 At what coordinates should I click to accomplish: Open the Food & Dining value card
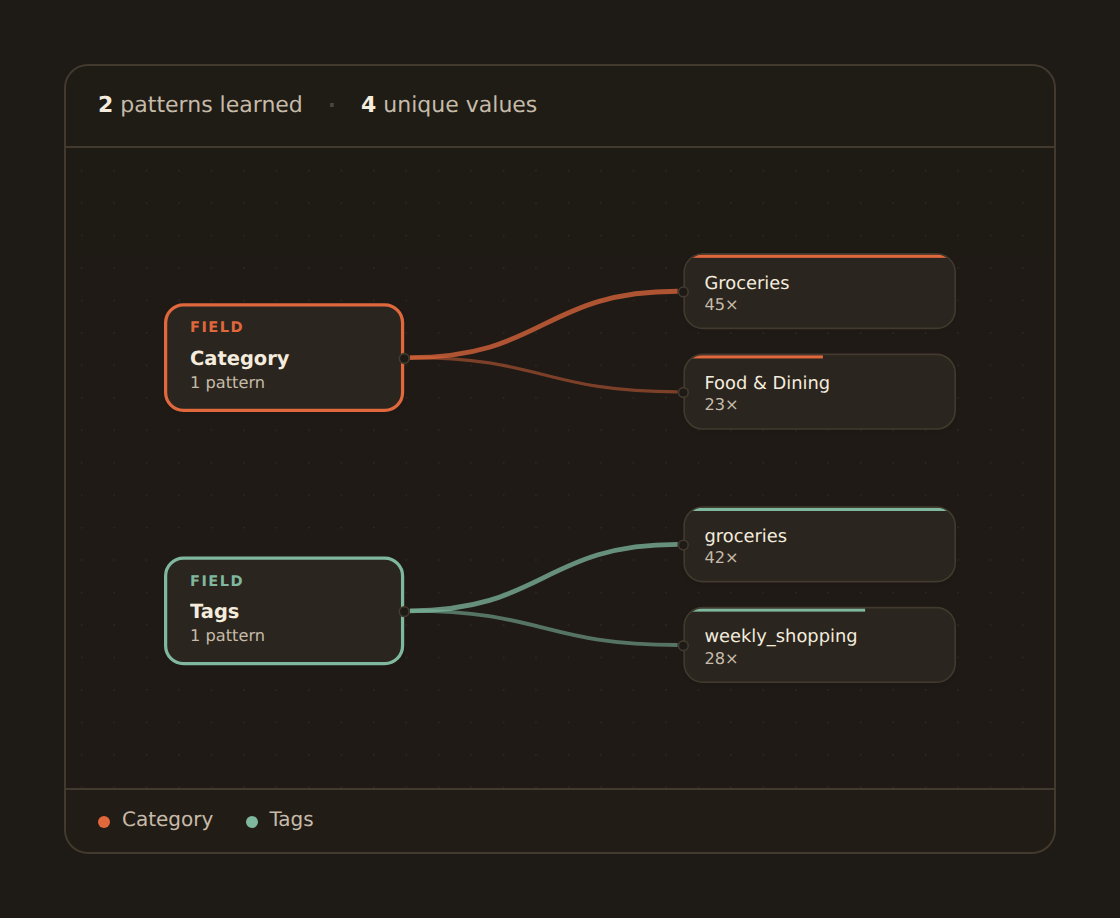[819, 392]
